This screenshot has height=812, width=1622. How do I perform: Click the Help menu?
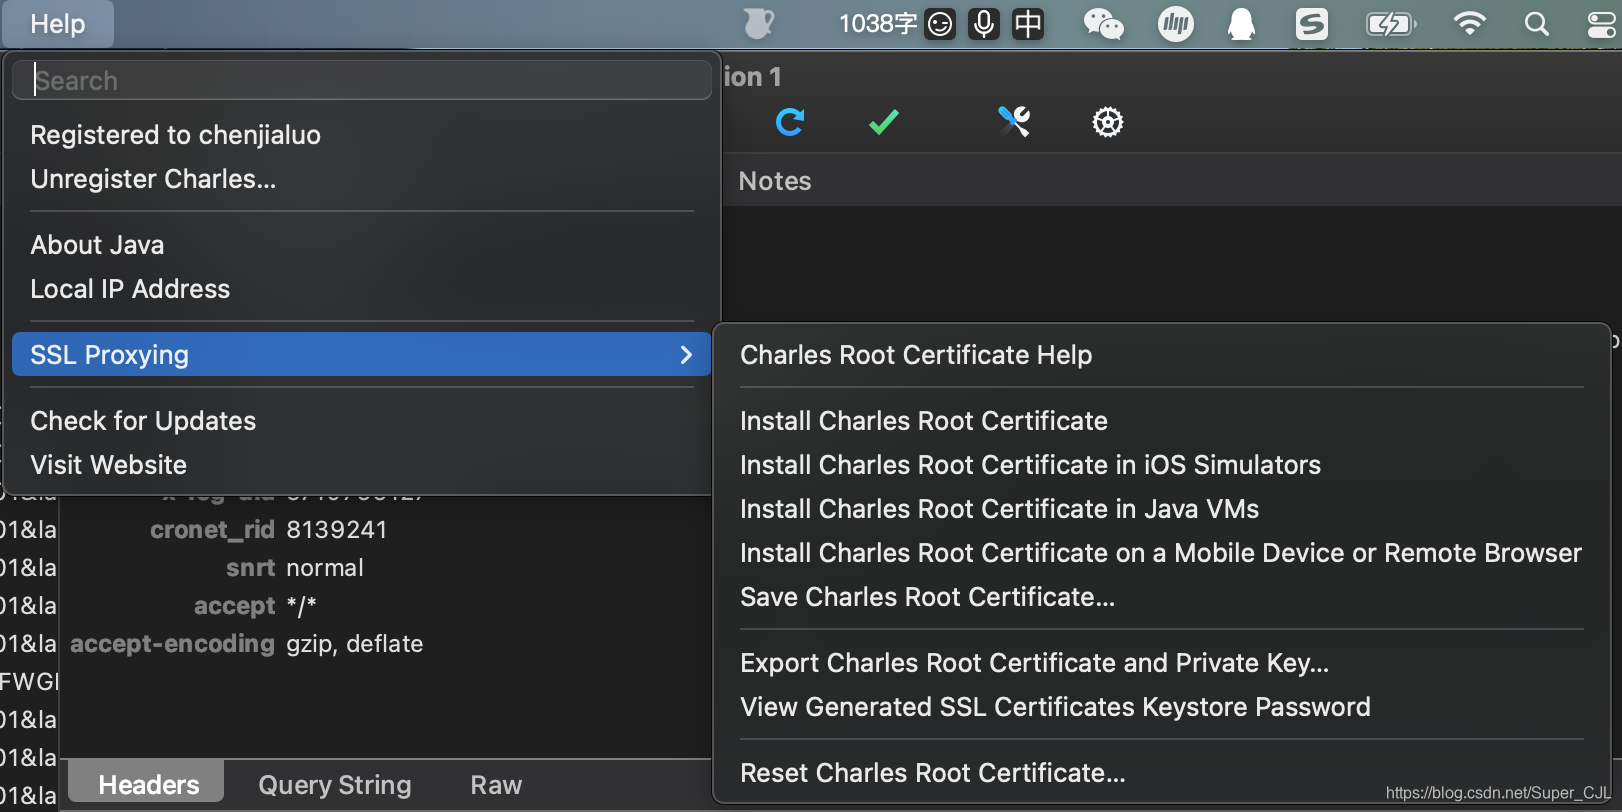pyautogui.click(x=58, y=24)
